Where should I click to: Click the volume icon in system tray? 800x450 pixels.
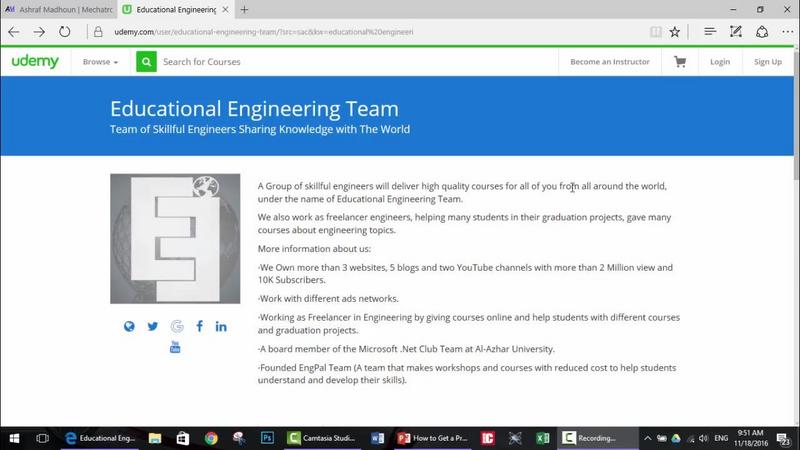[x=704, y=438]
